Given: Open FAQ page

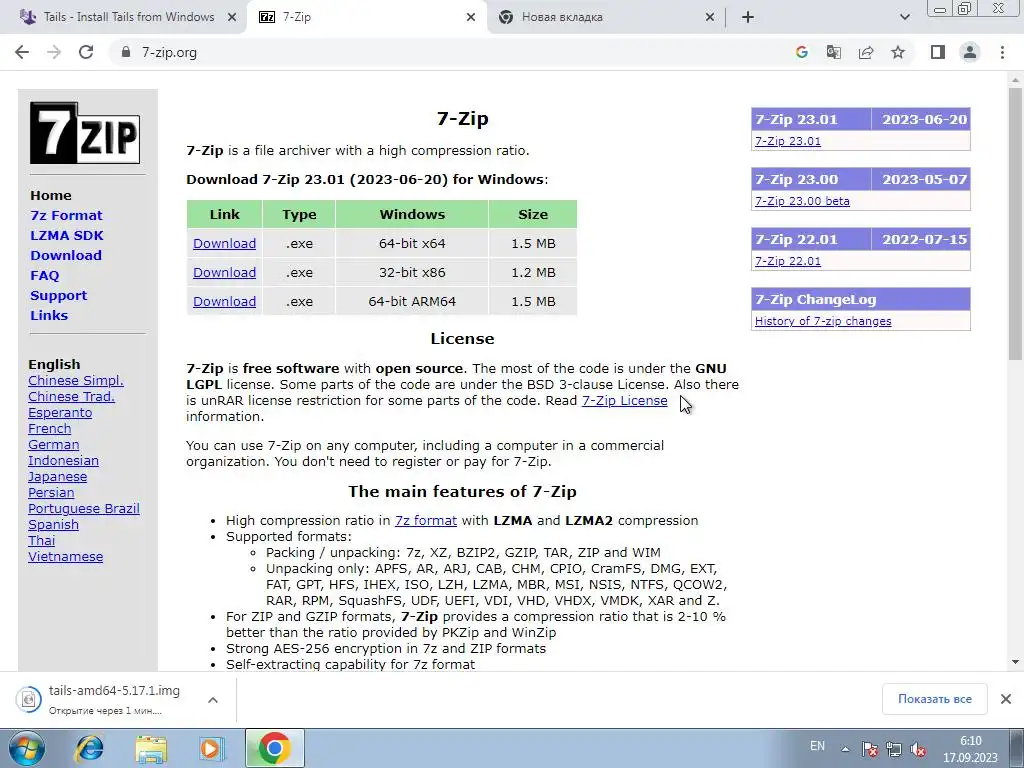Looking at the screenshot, I should tap(44, 276).
